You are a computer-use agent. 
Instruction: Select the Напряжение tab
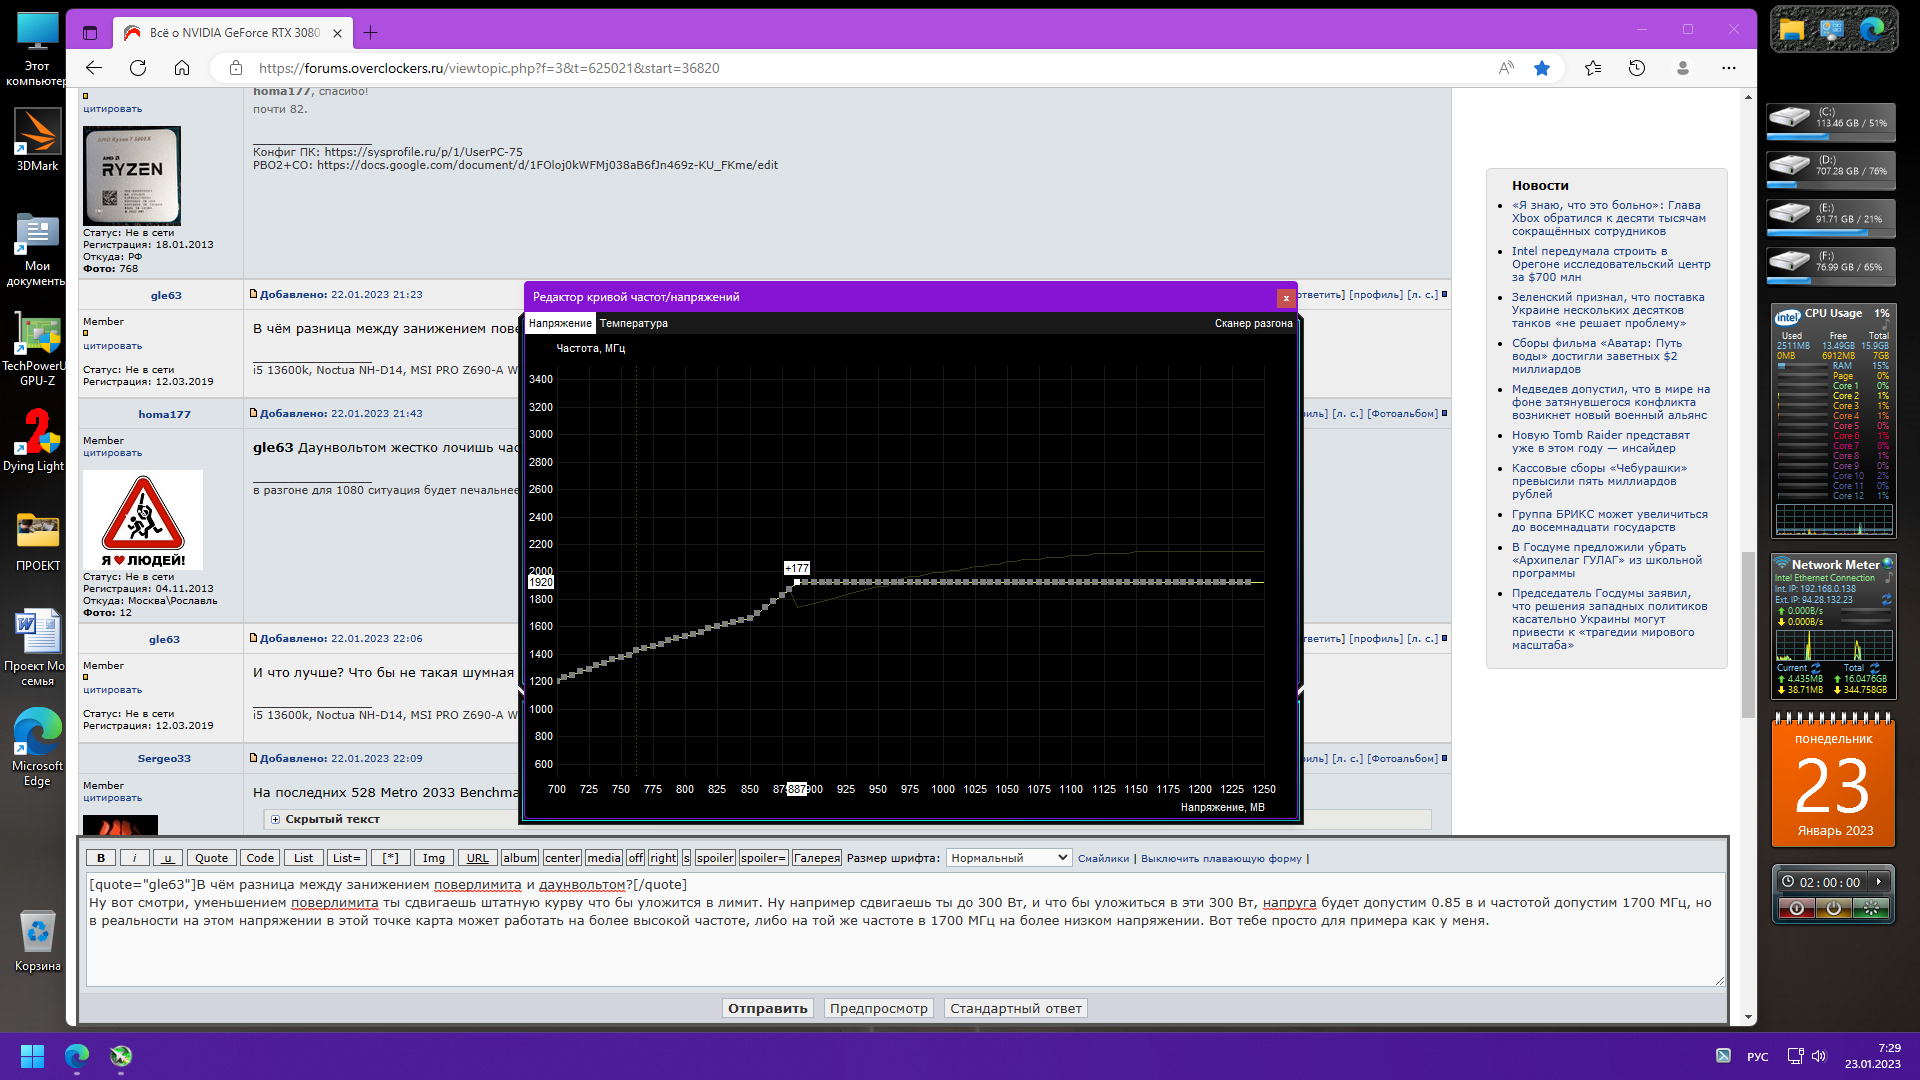(x=560, y=323)
